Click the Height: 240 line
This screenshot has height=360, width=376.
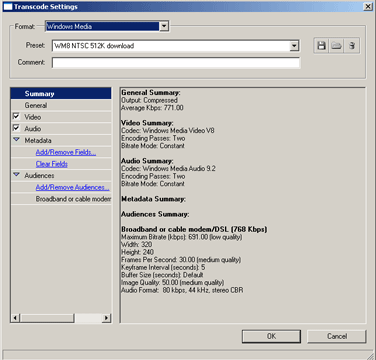[138, 252]
